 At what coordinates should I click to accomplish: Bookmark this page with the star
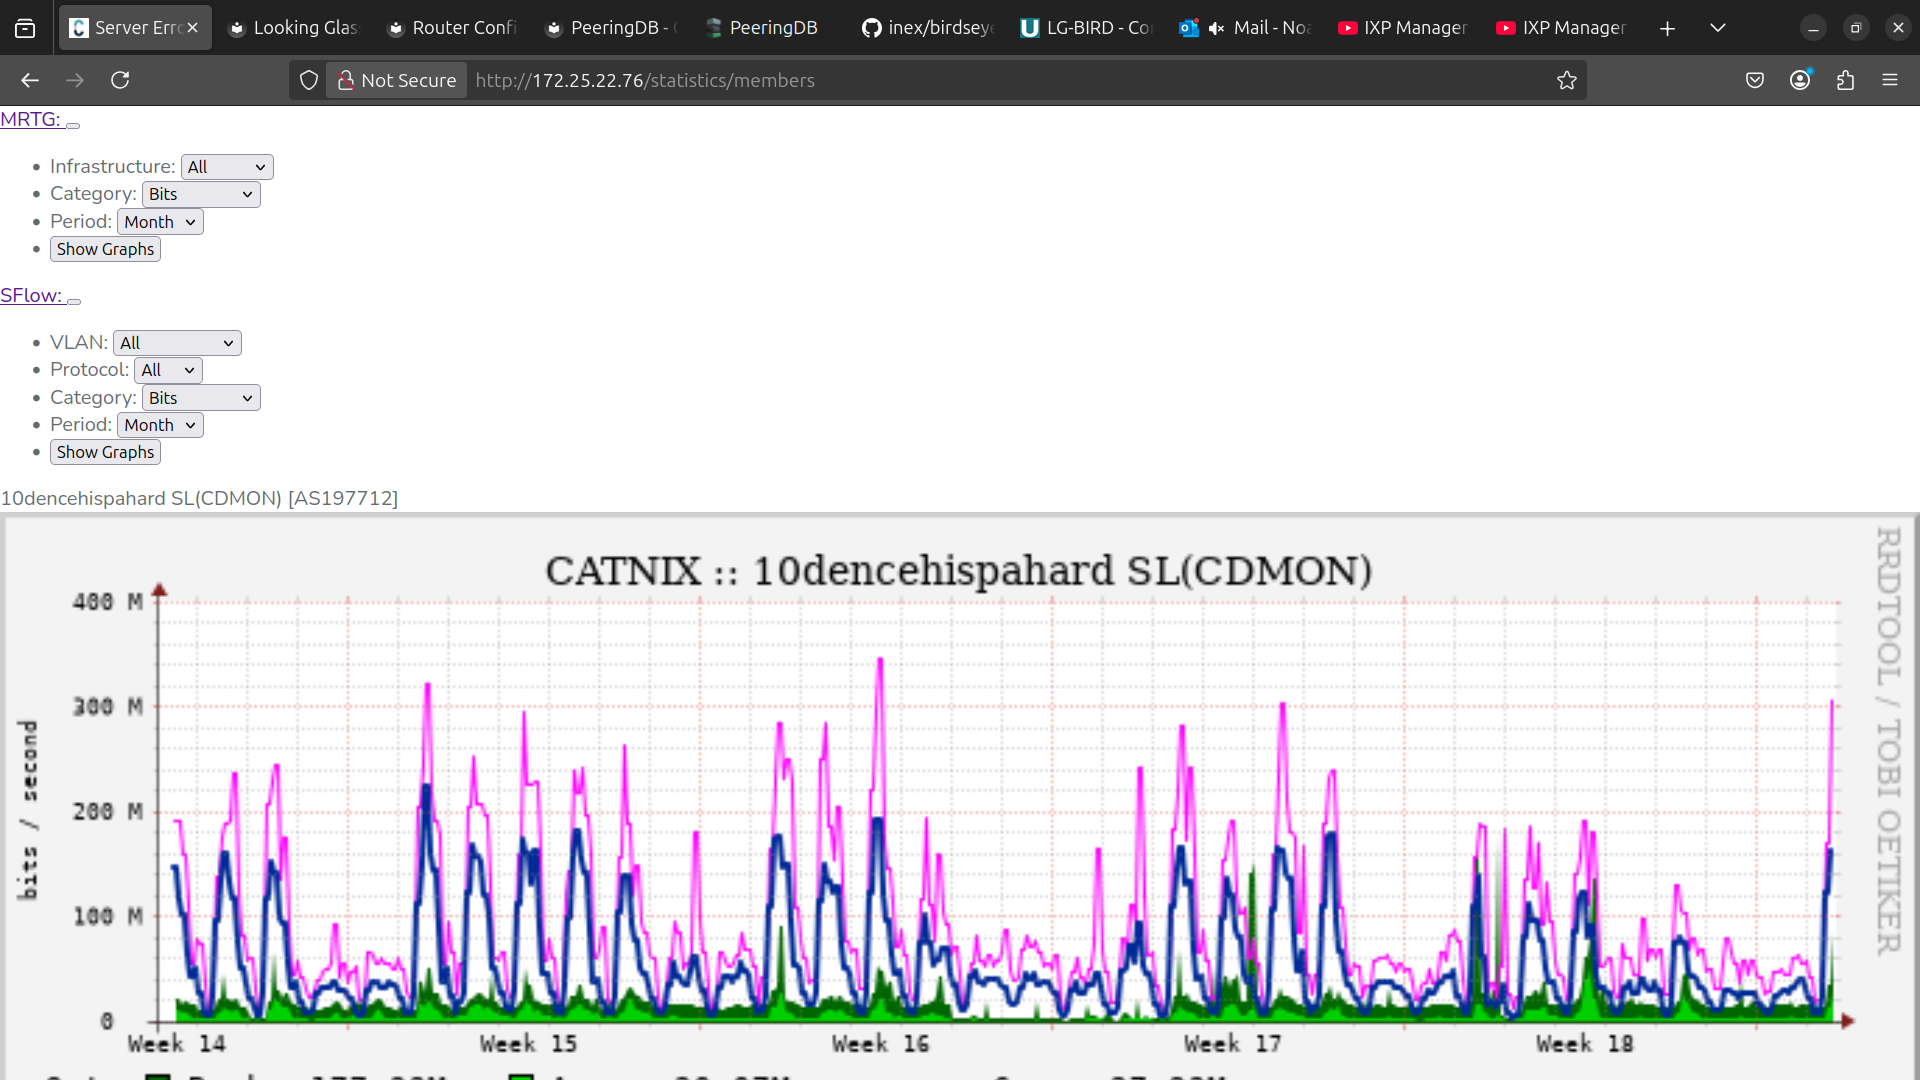click(1567, 80)
